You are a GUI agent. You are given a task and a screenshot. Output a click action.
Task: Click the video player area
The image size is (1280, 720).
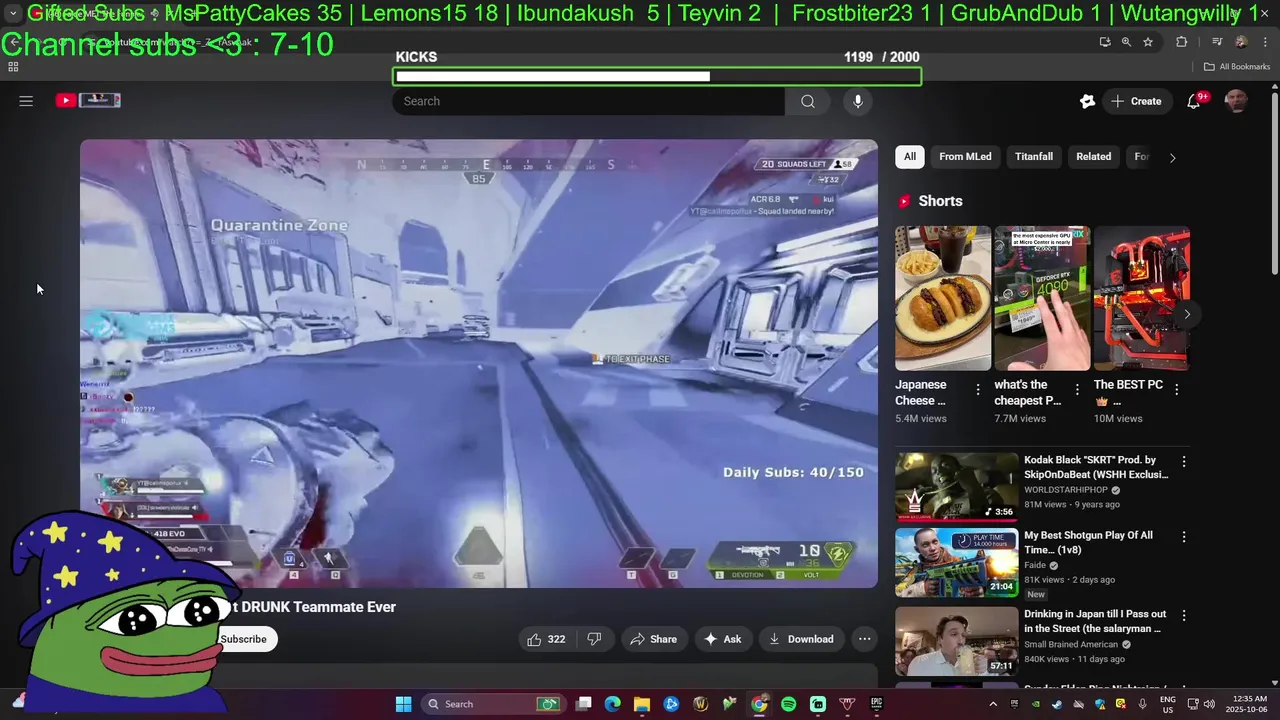[479, 363]
